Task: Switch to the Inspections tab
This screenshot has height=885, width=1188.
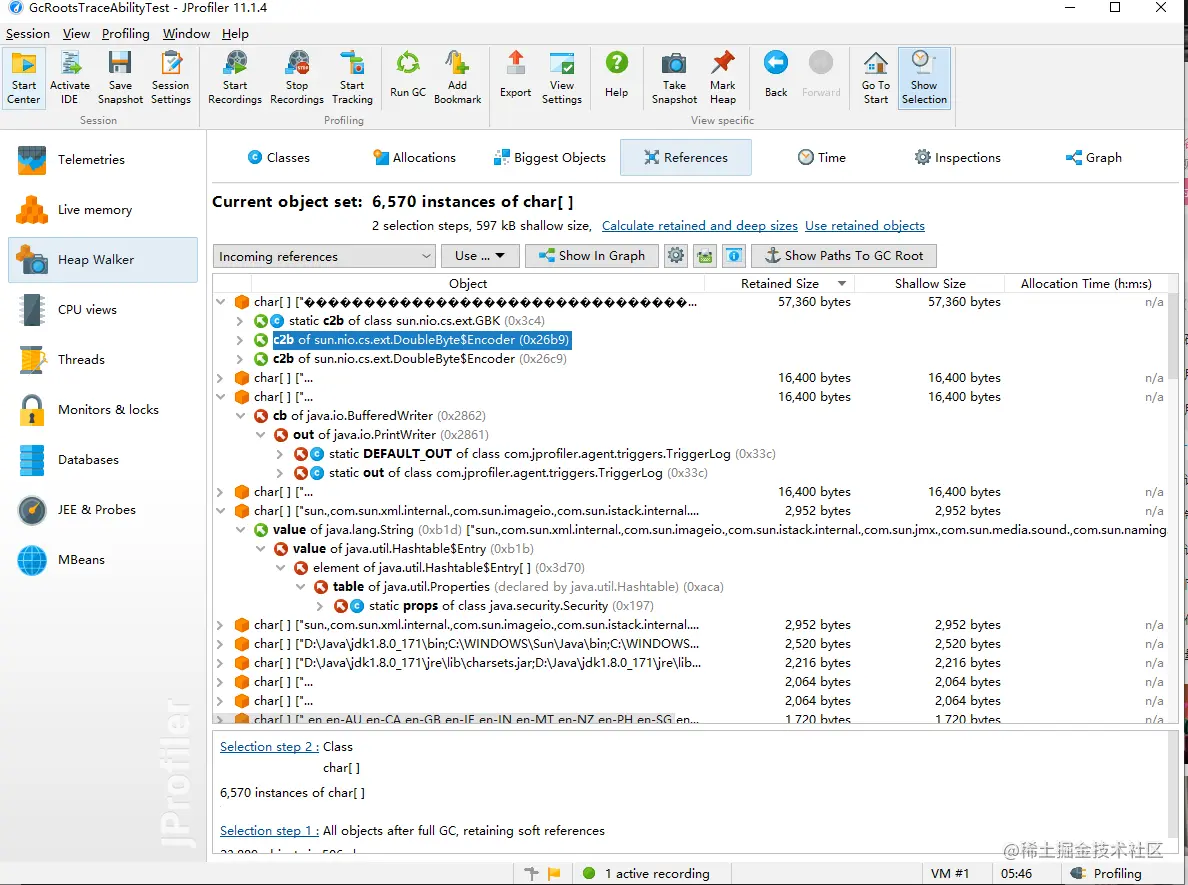Action: pos(958,158)
